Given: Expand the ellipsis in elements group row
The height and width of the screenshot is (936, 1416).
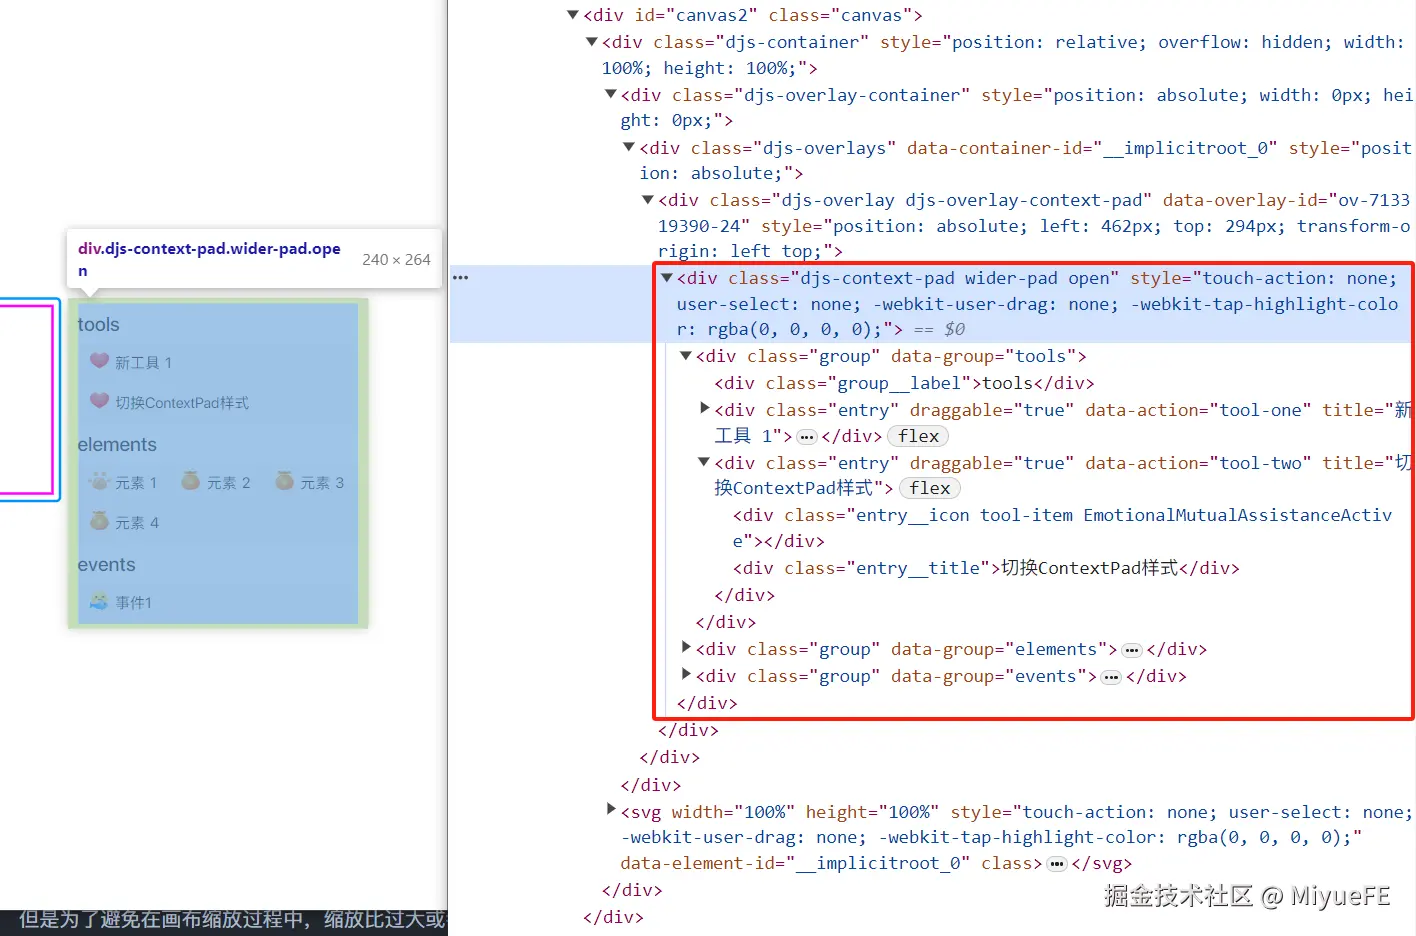Looking at the screenshot, I should point(1131,650).
